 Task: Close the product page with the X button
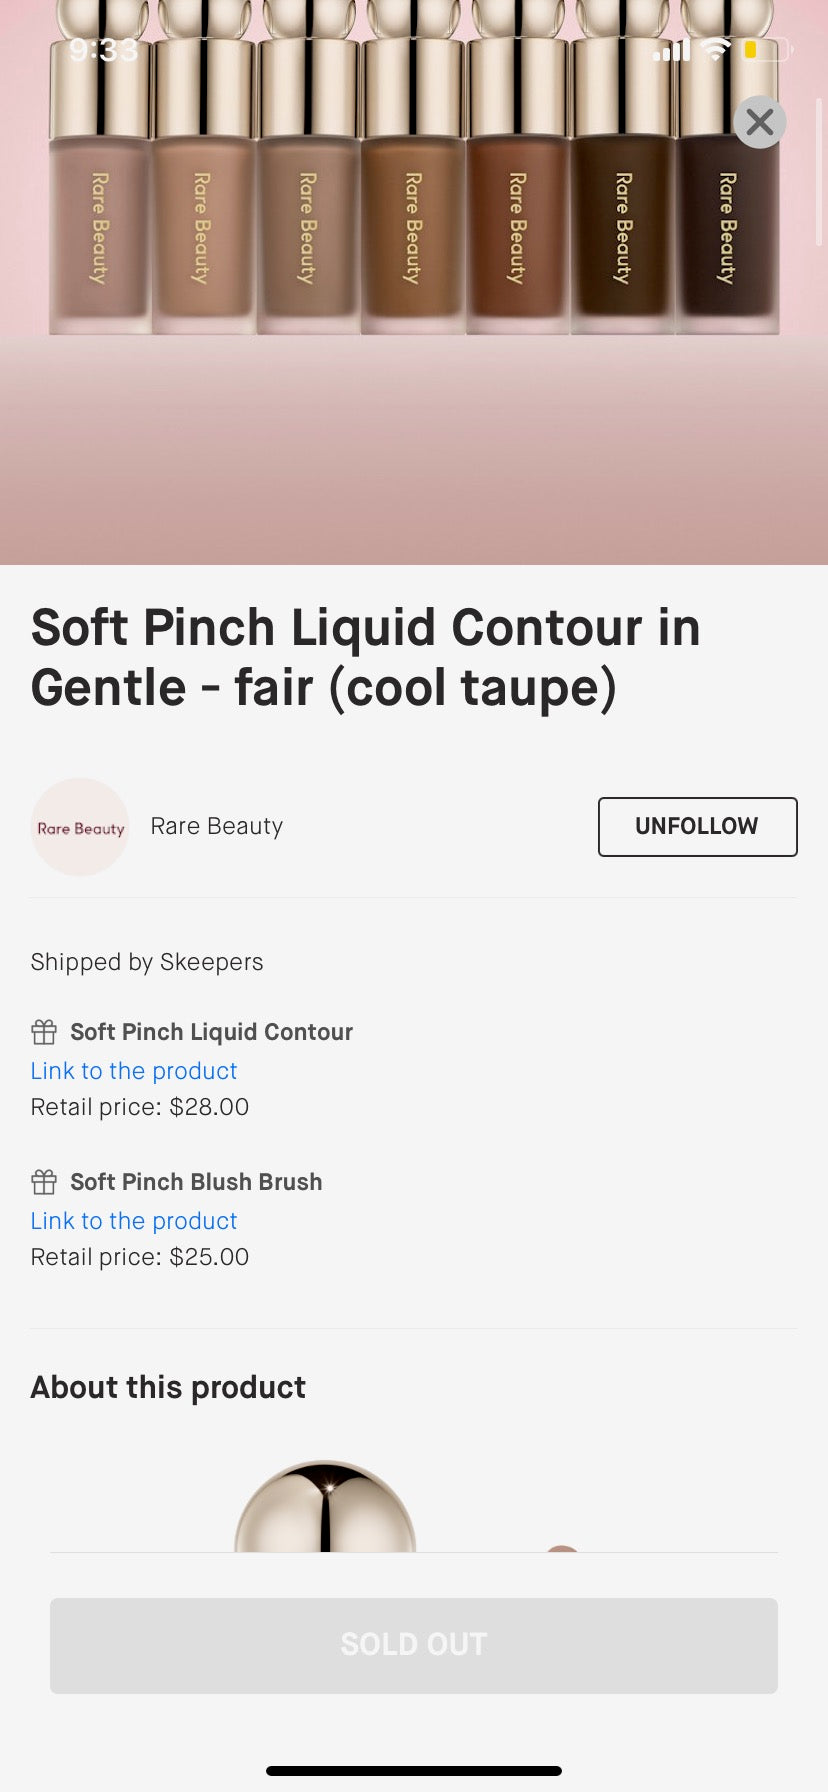pos(760,122)
